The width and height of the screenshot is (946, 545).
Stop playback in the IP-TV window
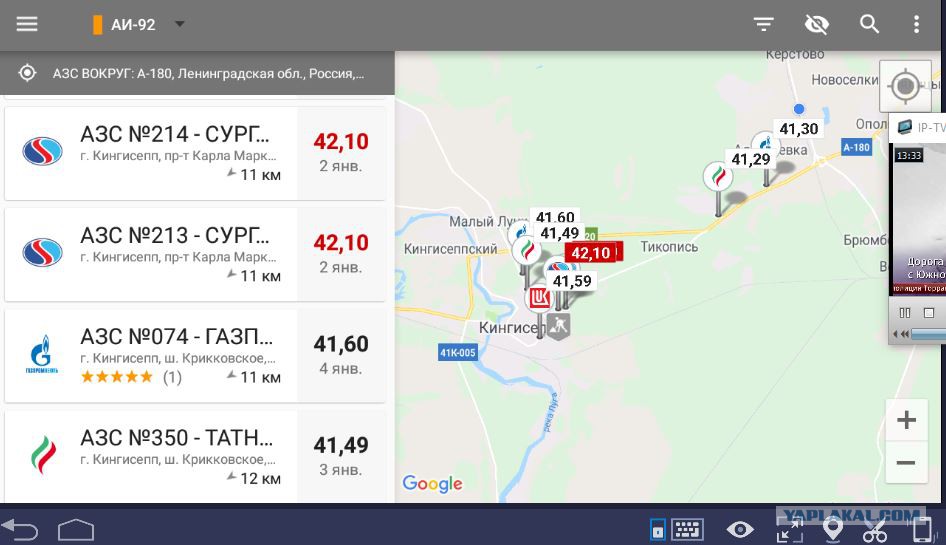929,313
